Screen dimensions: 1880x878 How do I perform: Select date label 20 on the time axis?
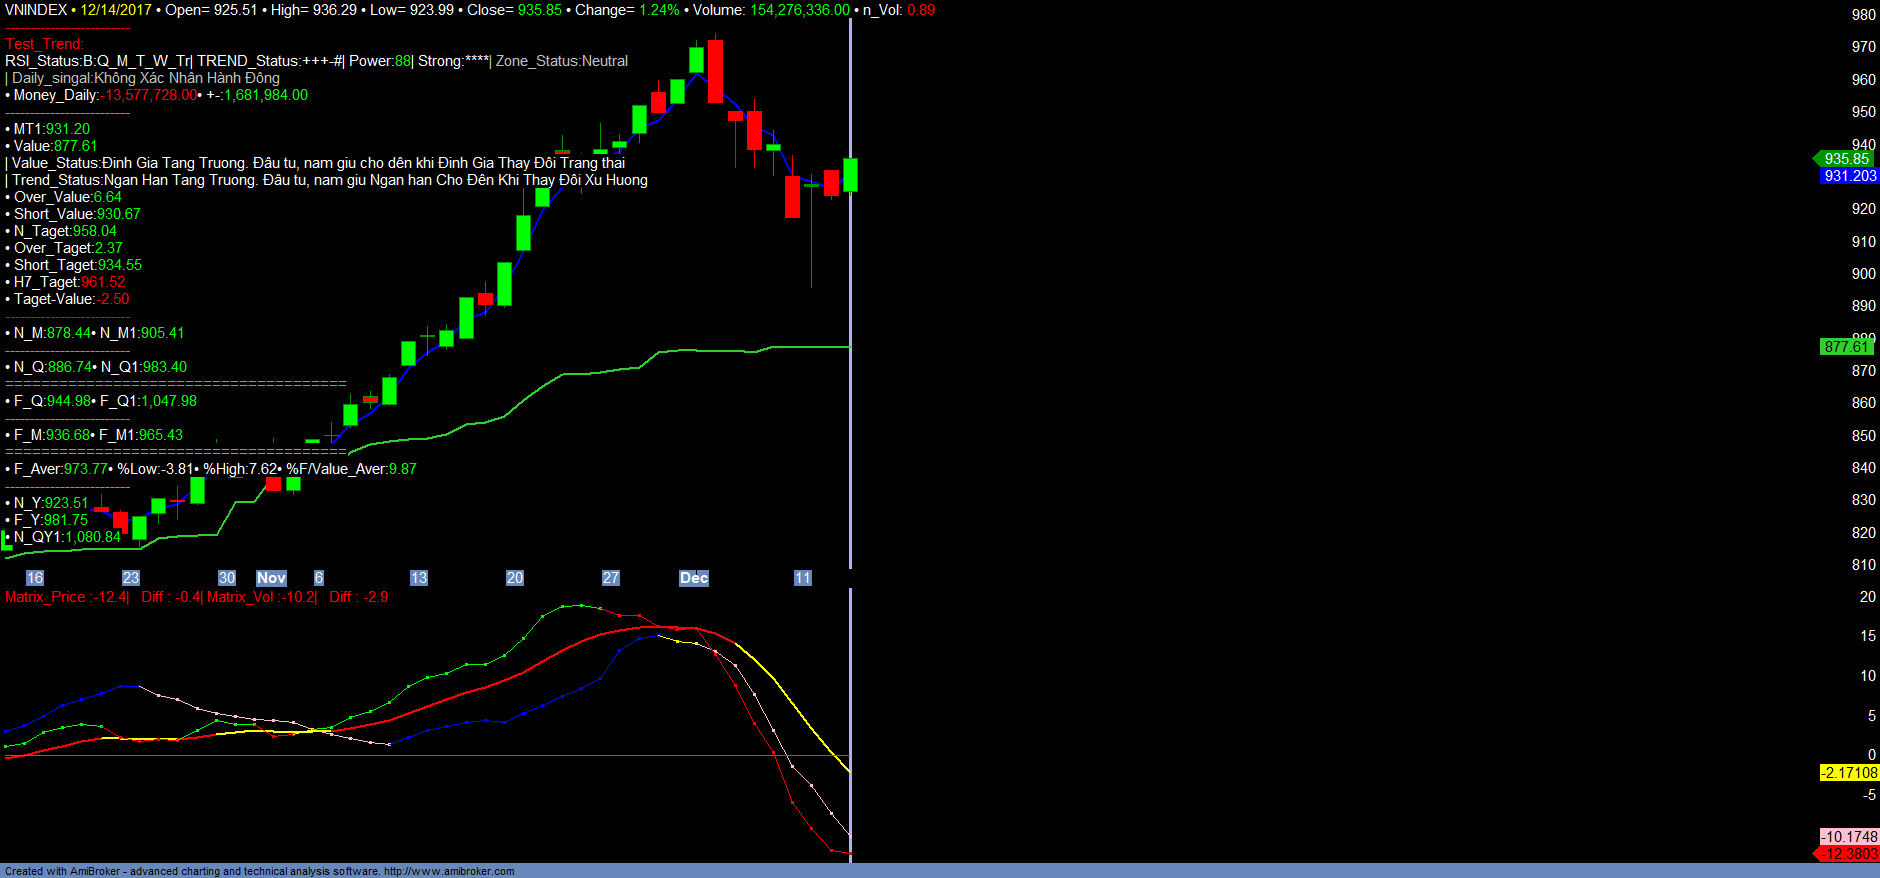click(x=515, y=578)
